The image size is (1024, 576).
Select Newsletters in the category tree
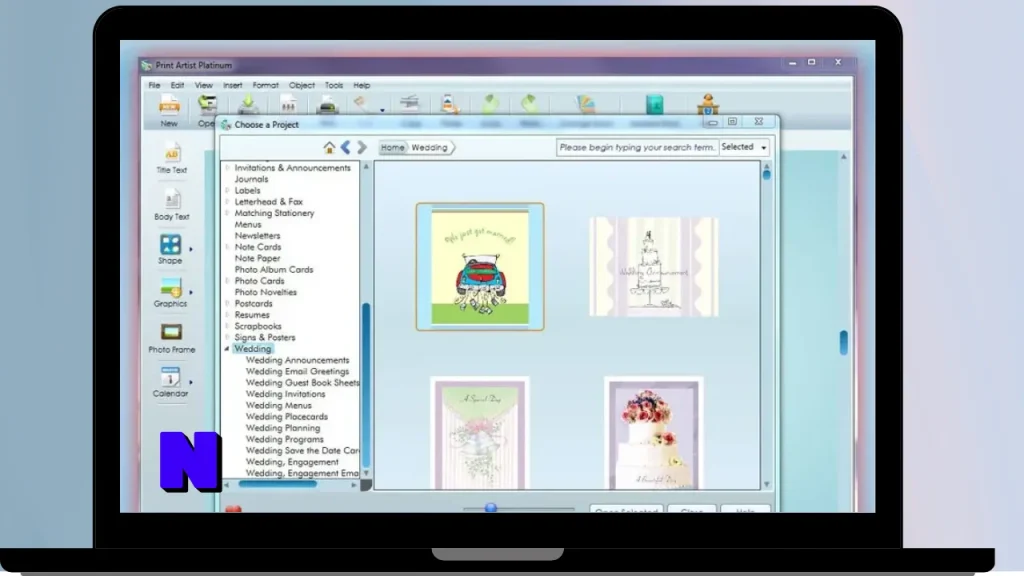pos(257,236)
